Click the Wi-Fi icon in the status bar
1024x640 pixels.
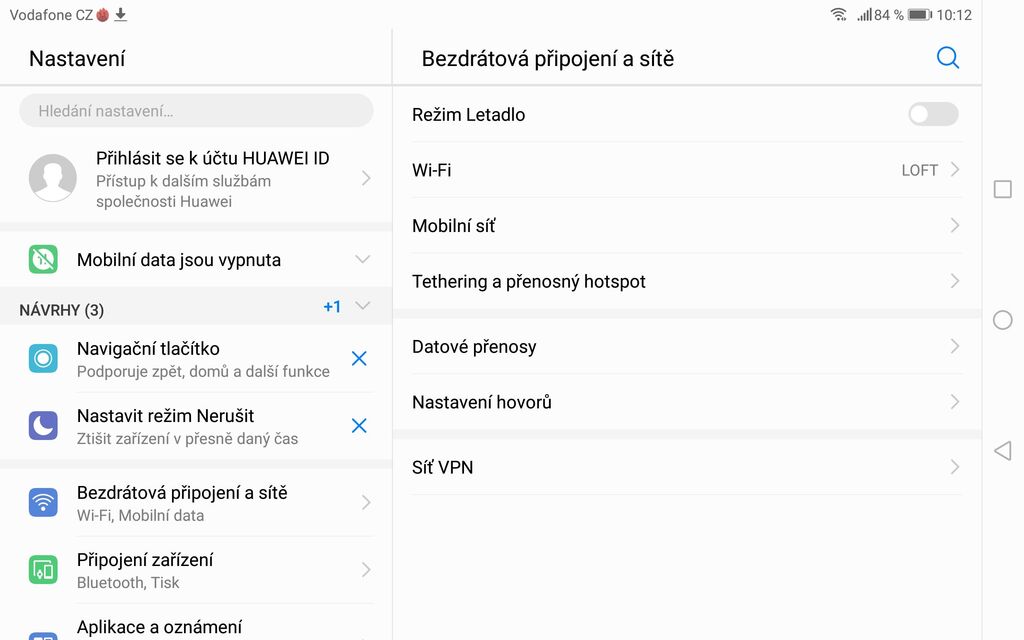[838, 15]
